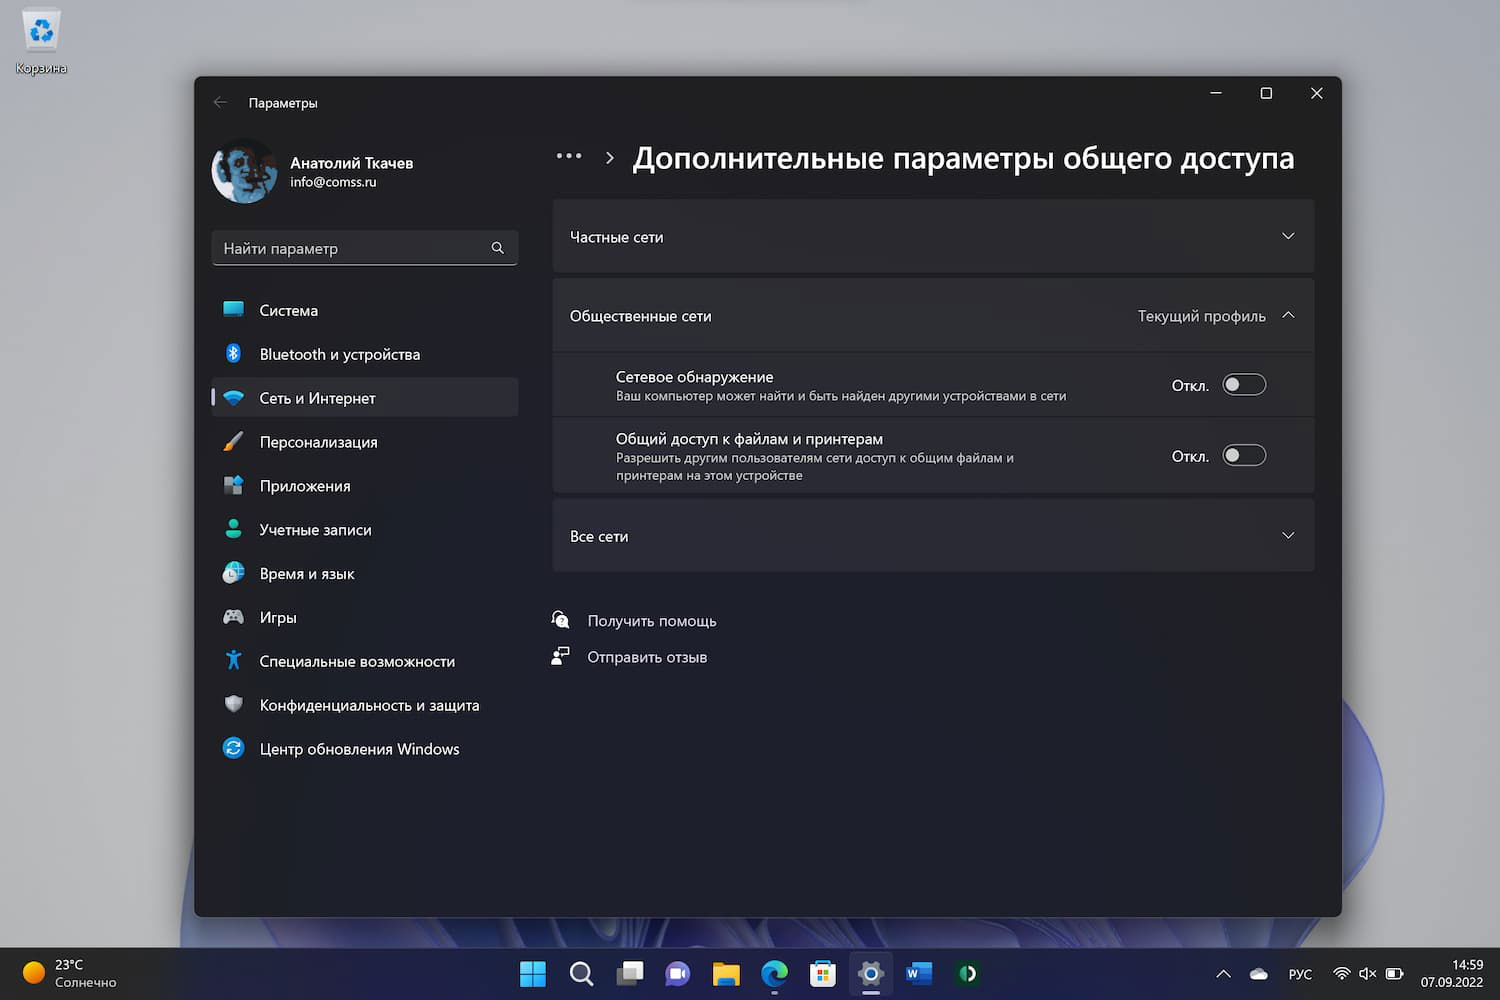Click the Центр обновления Windows icon
Screen dimensions: 1500x1000
[233, 748]
